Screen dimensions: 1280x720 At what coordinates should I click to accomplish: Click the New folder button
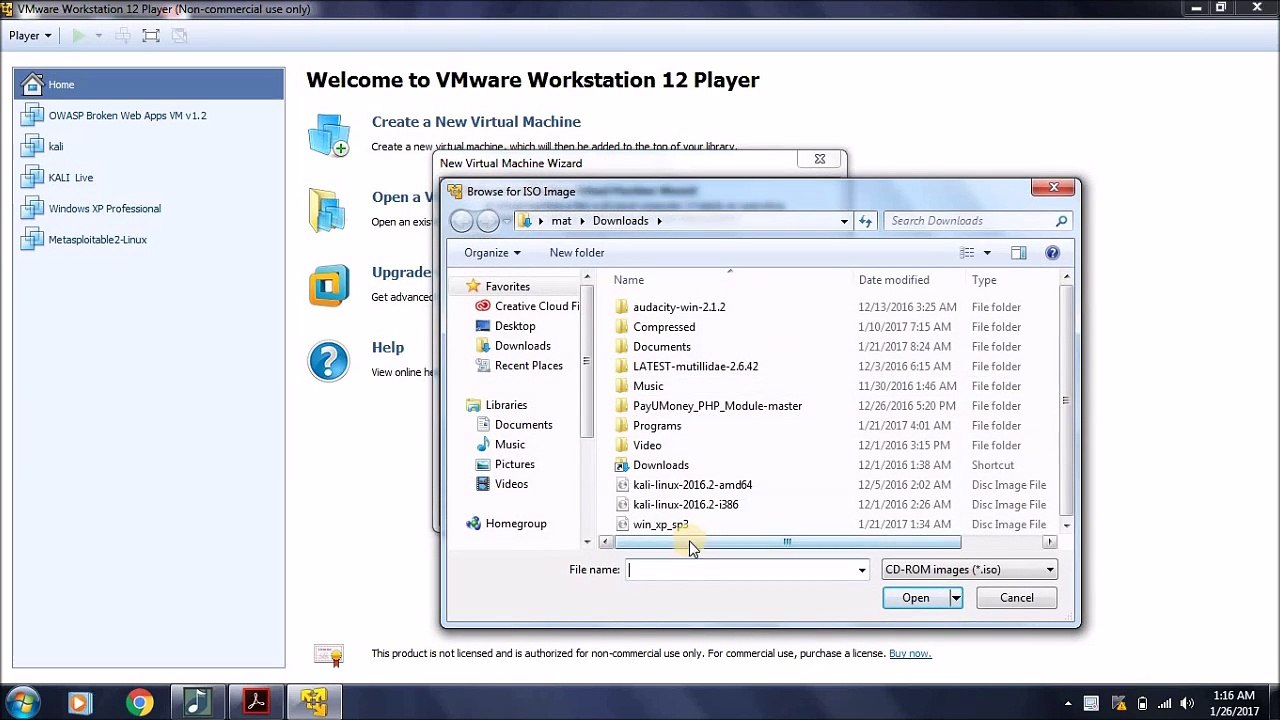(x=577, y=253)
